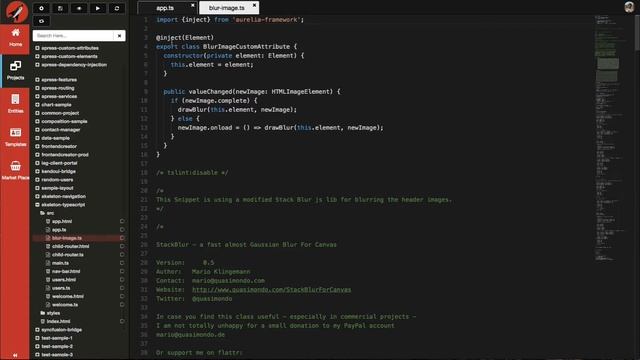Open the users.html file
The width and height of the screenshot is (640, 360).
point(64,280)
